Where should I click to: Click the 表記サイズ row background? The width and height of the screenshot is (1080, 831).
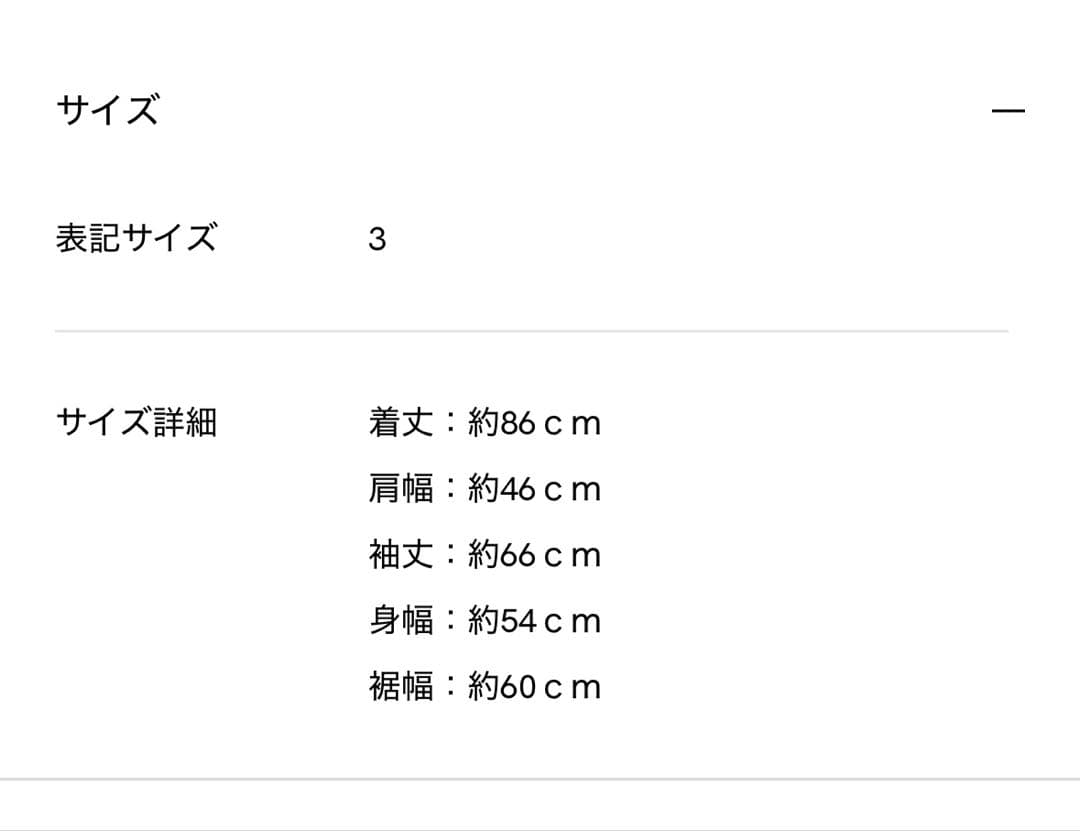600,236
